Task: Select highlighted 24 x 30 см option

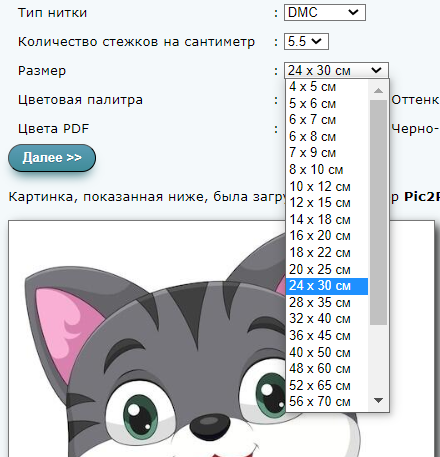Action: 327,286
